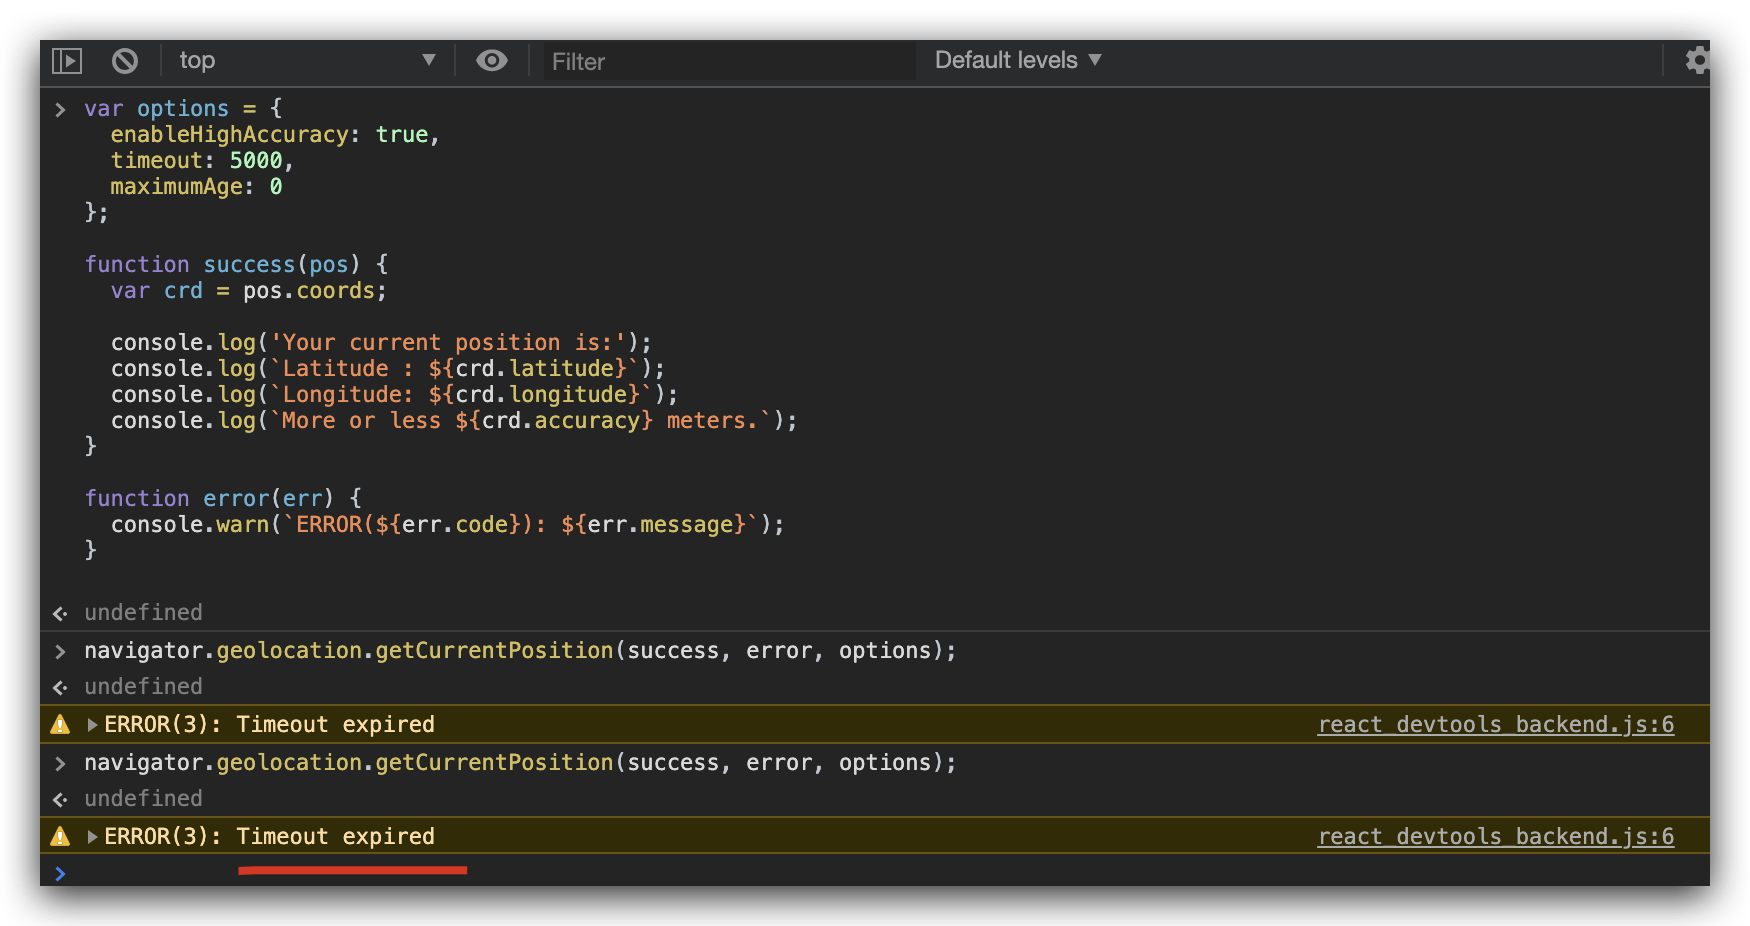Open the first react_devtools_backend.js:6 source link
Screen dimensions: 1750x926
point(1496,725)
